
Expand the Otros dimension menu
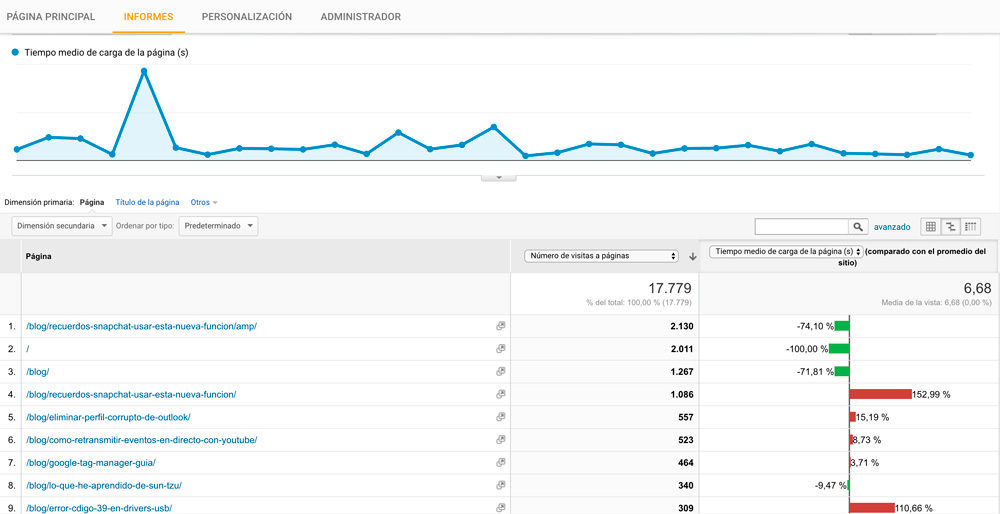(203, 202)
